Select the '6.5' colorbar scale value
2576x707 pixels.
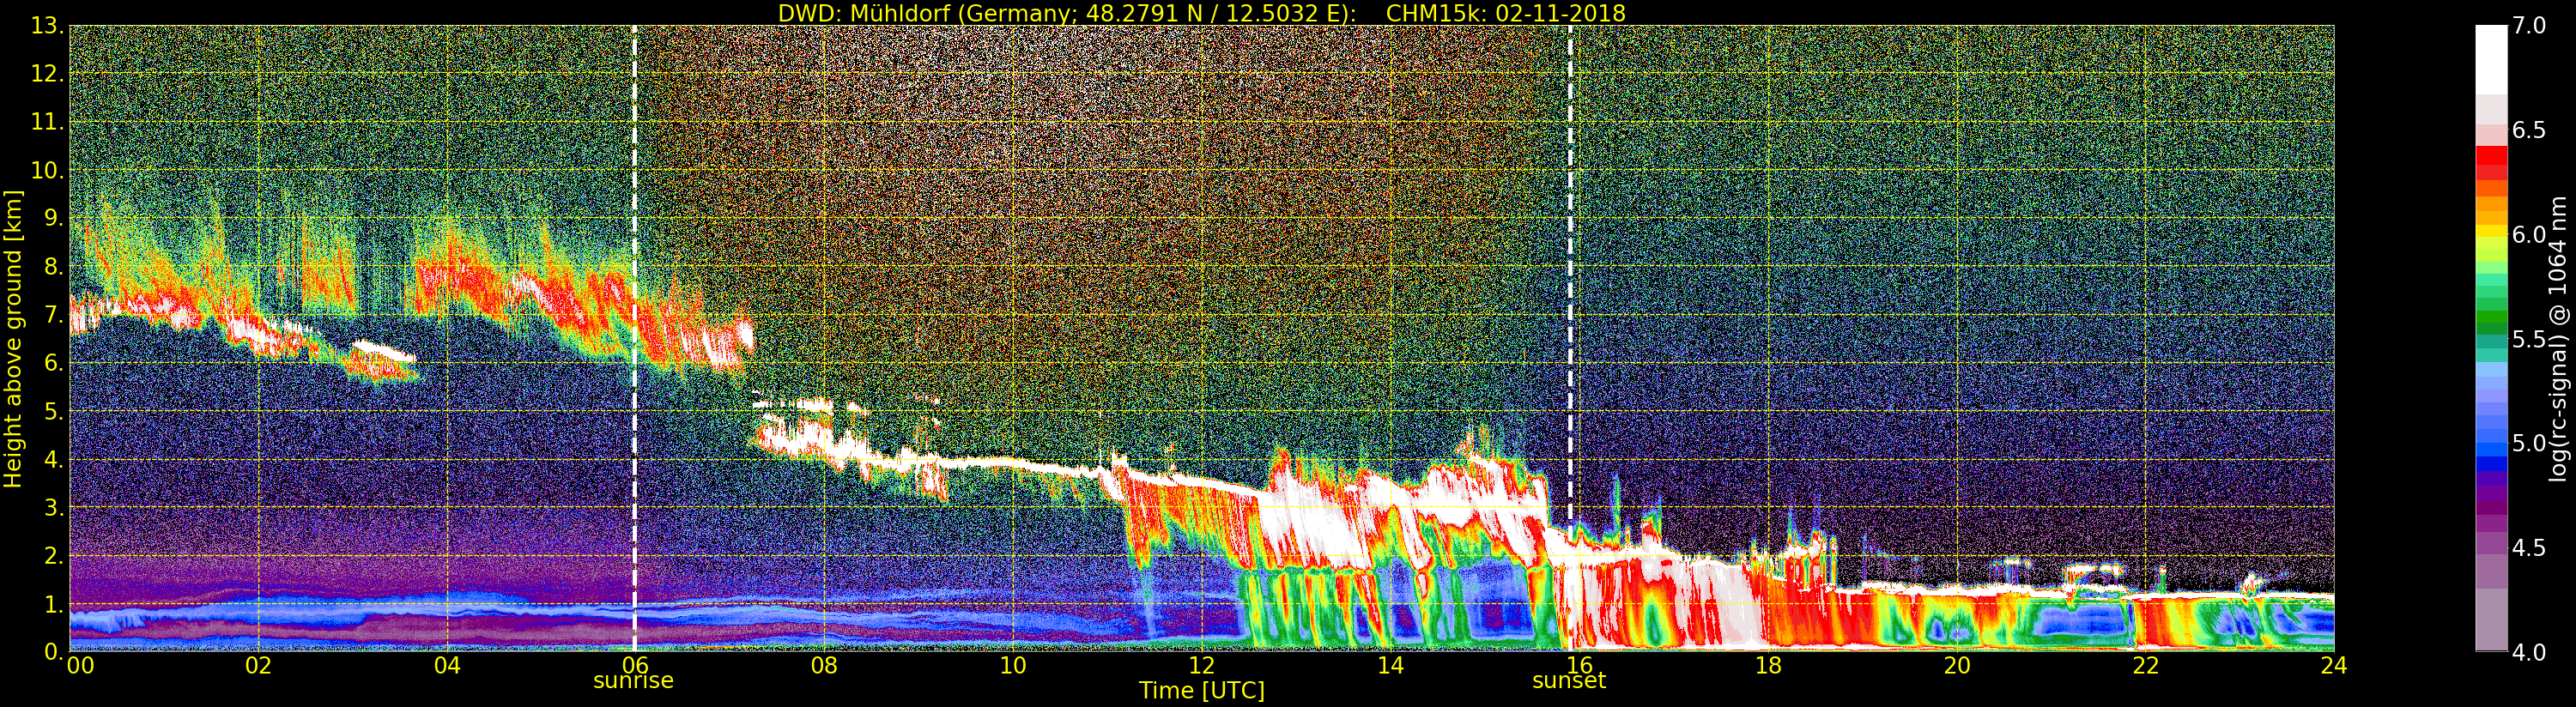[x=2529, y=130]
